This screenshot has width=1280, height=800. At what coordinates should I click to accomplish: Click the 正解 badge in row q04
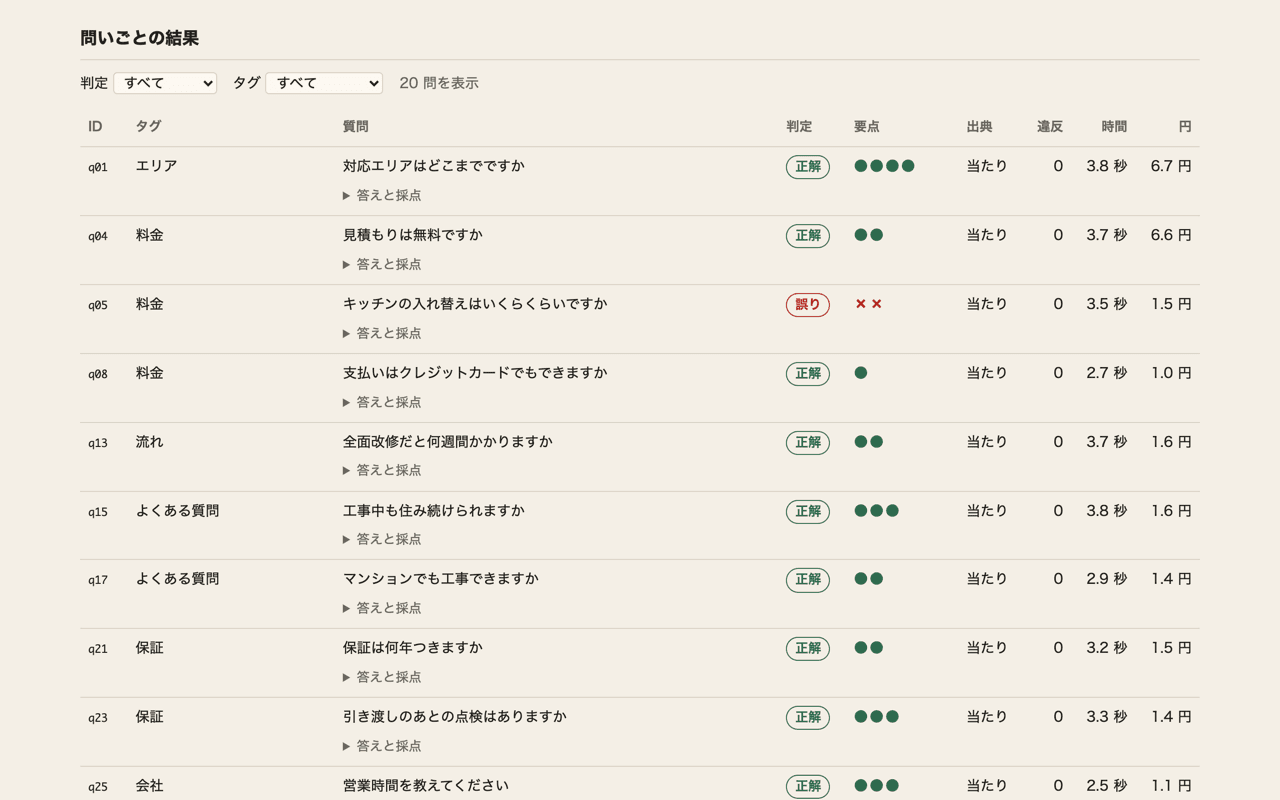[808, 236]
